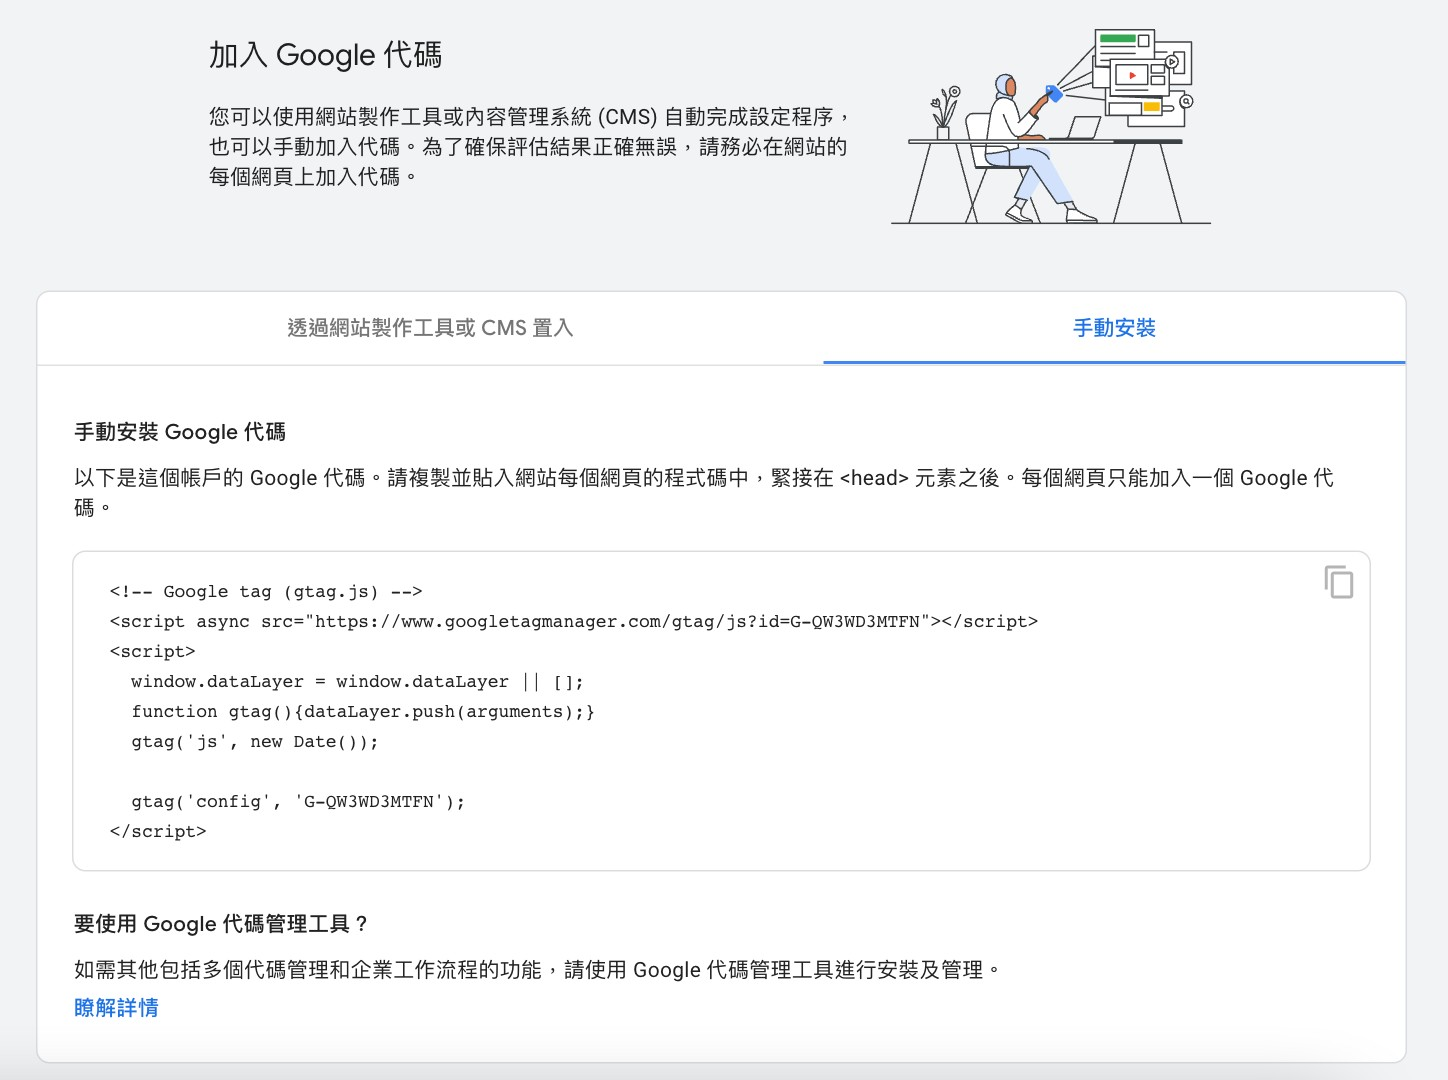Click the 要使用 Google 代碼管理工具？ heading
The width and height of the screenshot is (1448, 1080).
tap(221, 924)
